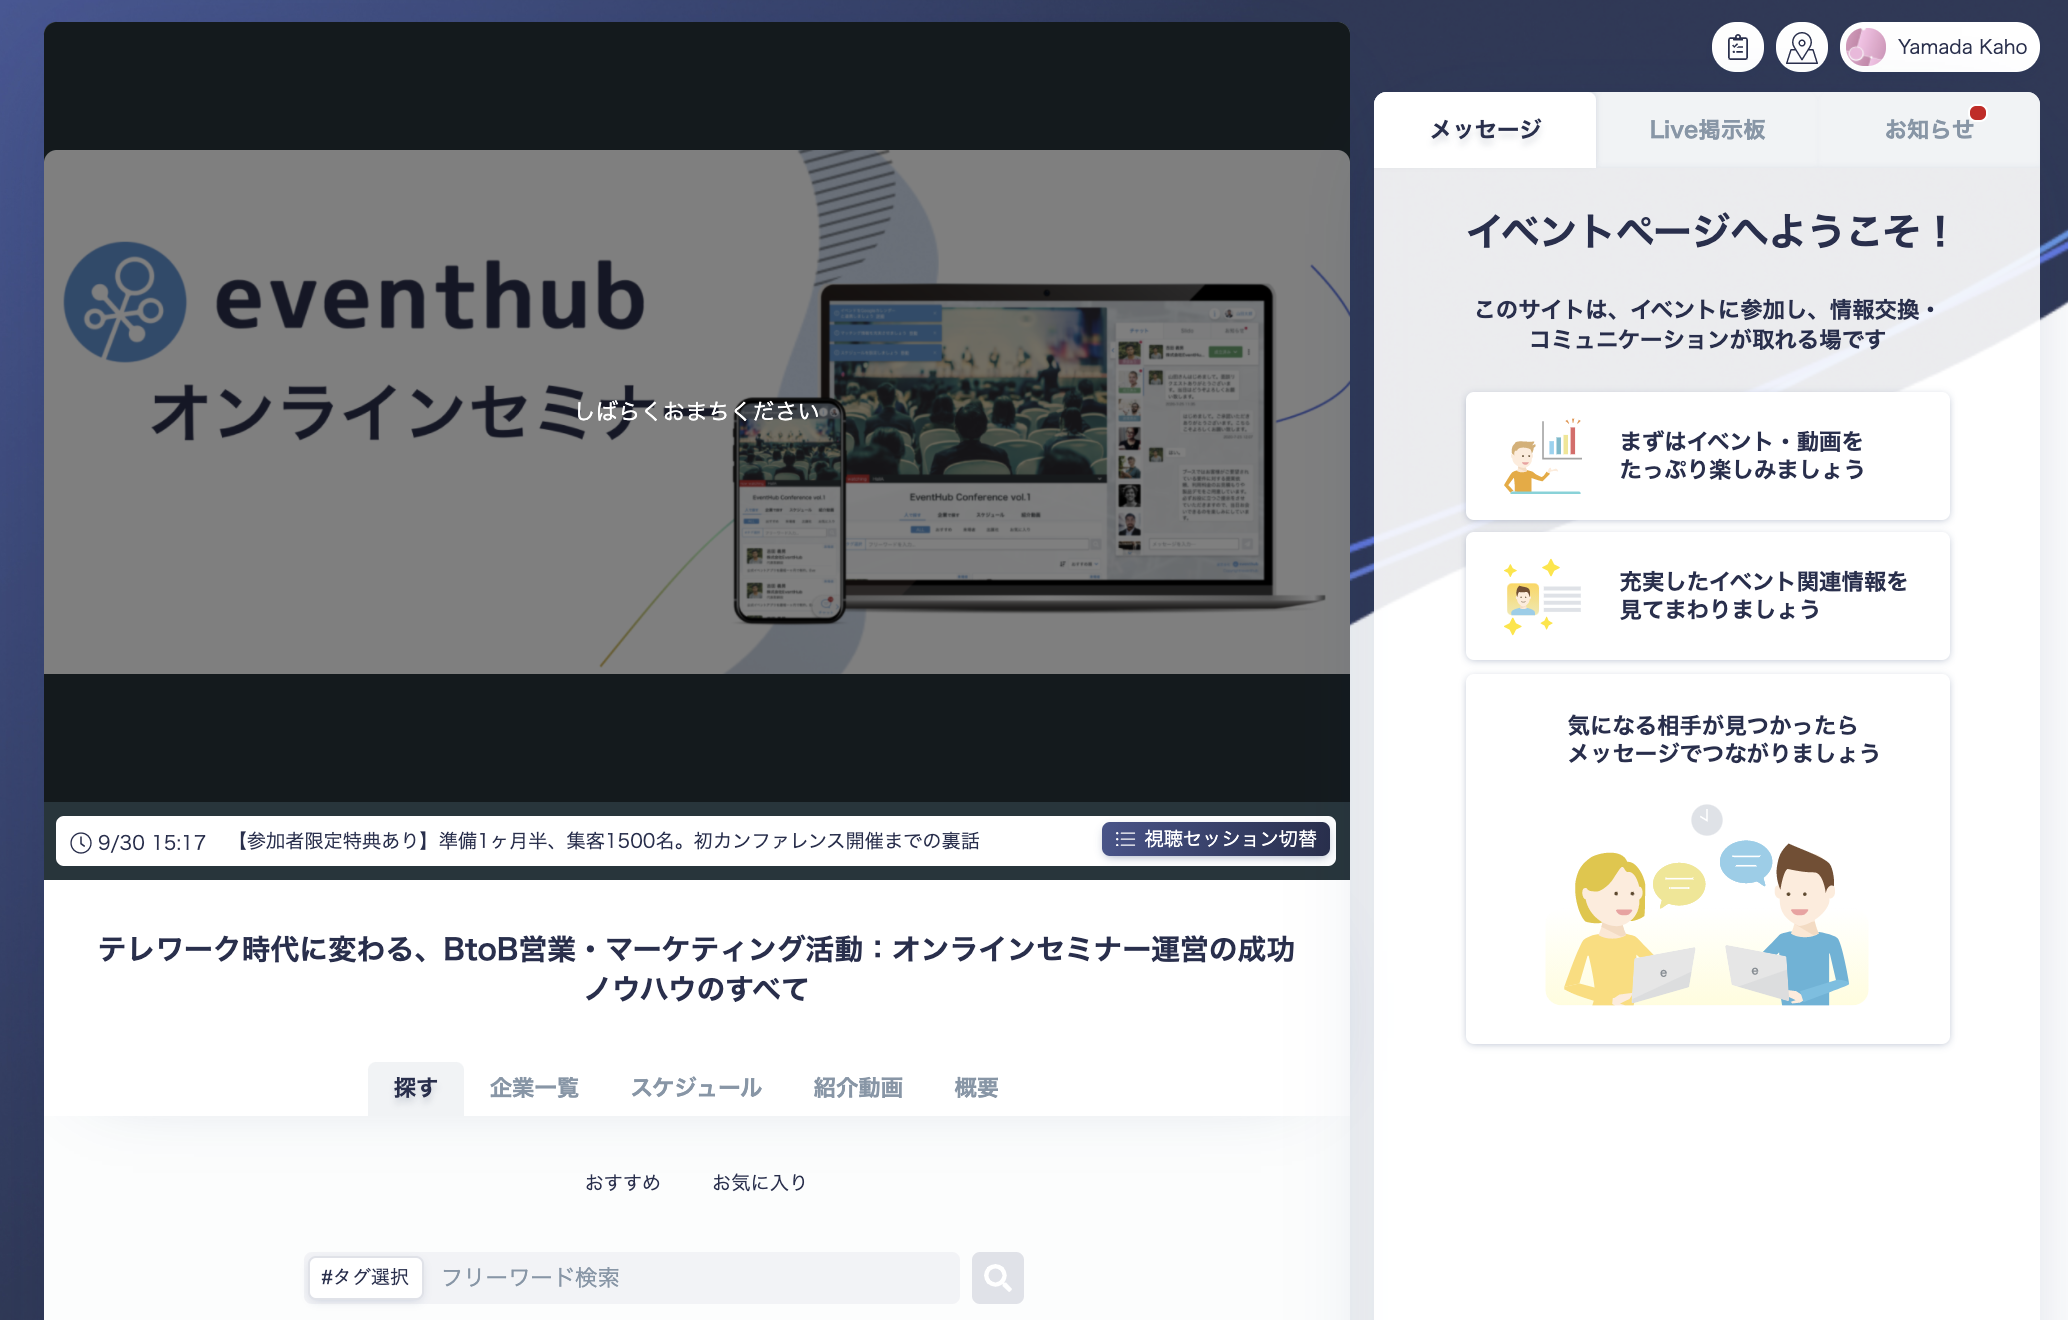This screenshot has height=1320, width=2068.
Task: Click the clock icon beside 9/30 15:17
Action: 81,843
